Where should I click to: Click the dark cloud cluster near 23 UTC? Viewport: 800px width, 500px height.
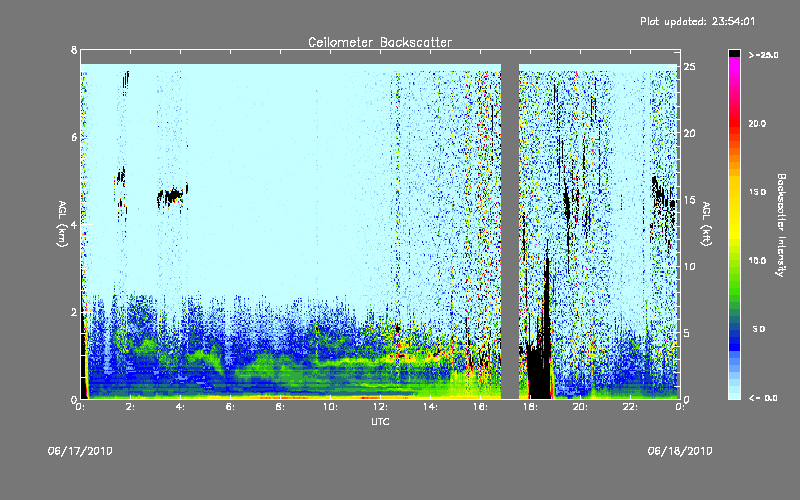tap(662, 204)
